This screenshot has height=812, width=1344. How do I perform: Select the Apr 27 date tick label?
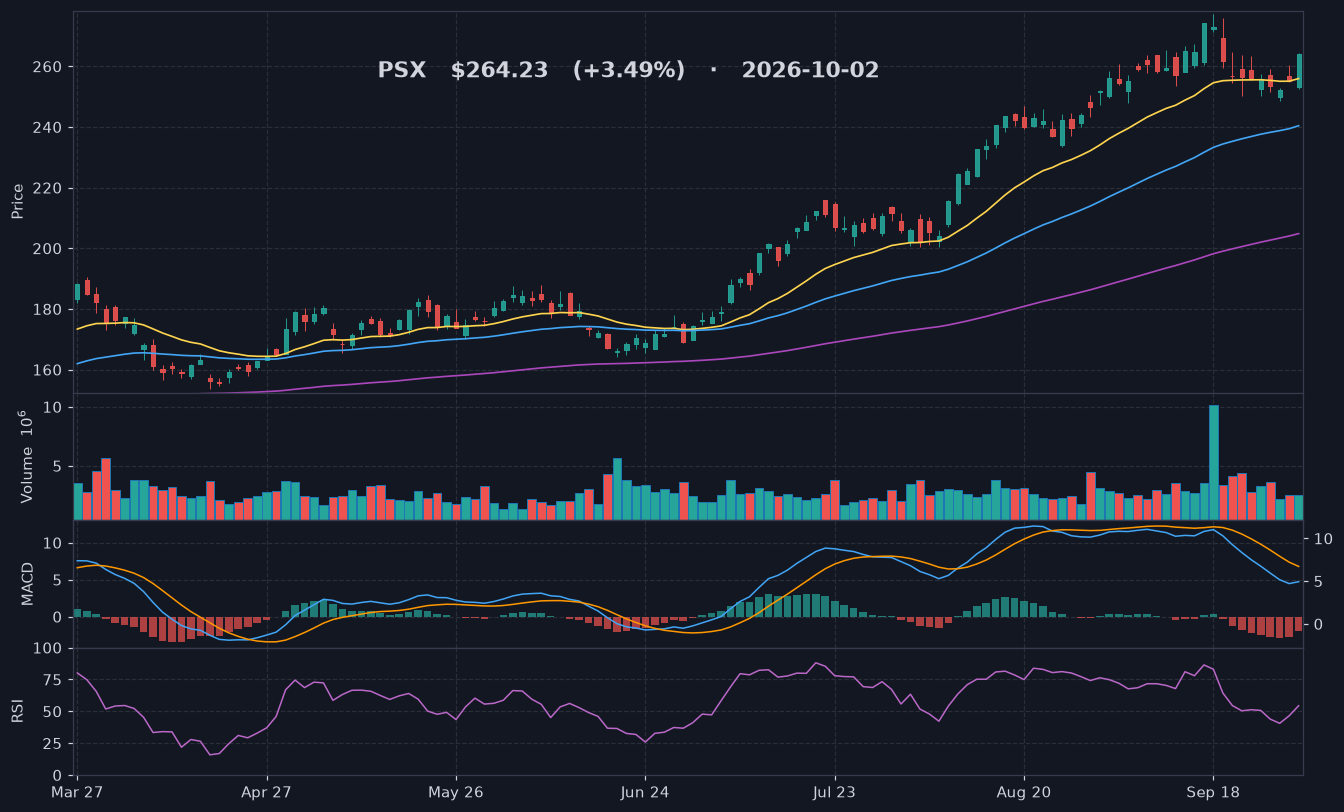point(267,792)
